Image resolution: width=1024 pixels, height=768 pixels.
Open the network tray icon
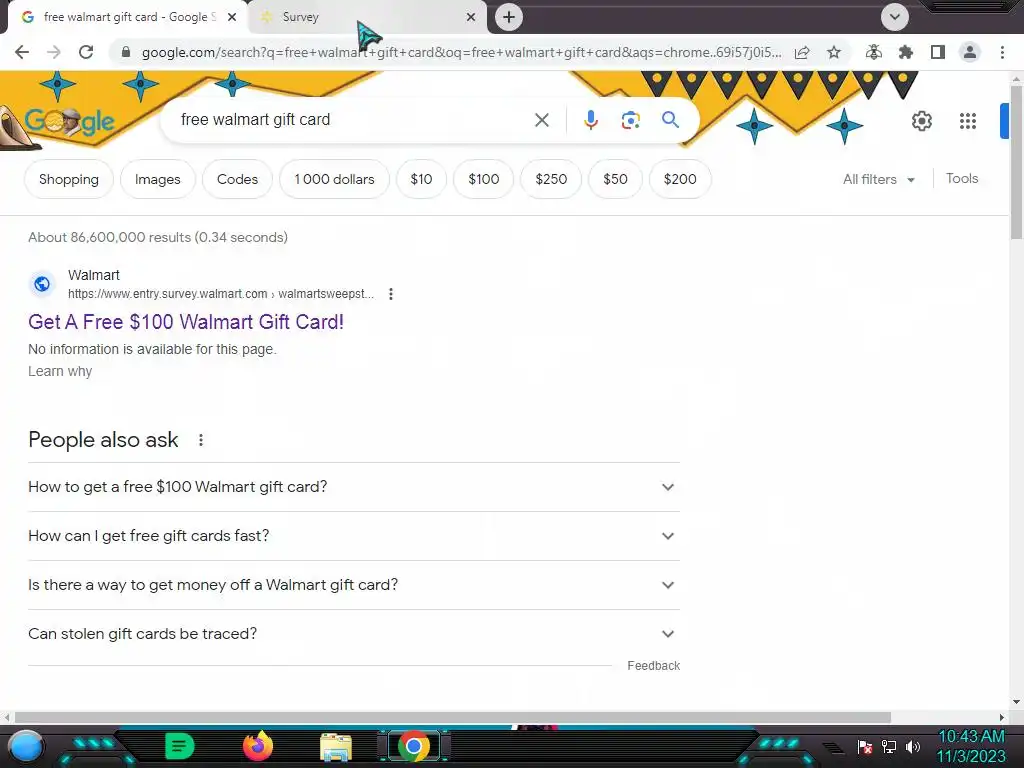889,746
